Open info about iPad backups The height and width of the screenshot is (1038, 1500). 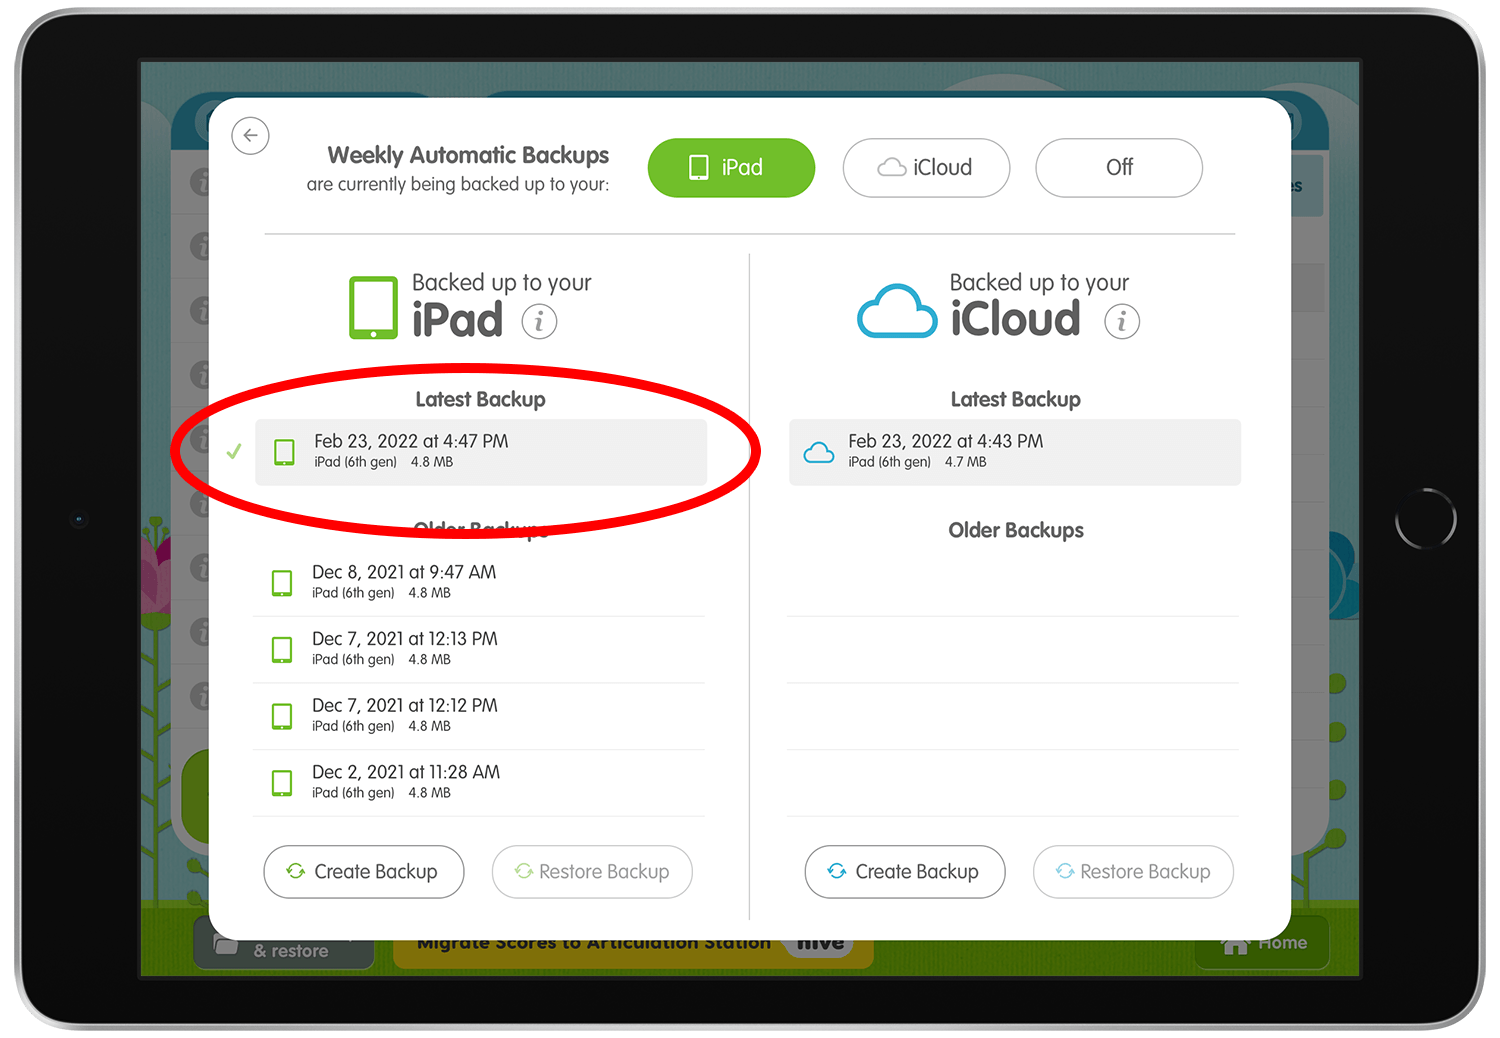539,321
